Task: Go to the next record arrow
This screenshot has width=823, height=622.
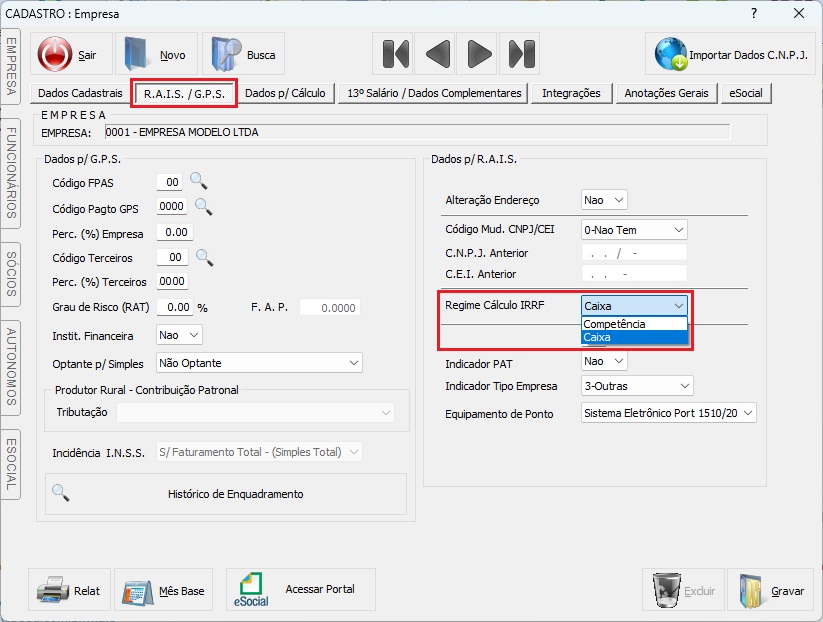Action: (x=479, y=54)
